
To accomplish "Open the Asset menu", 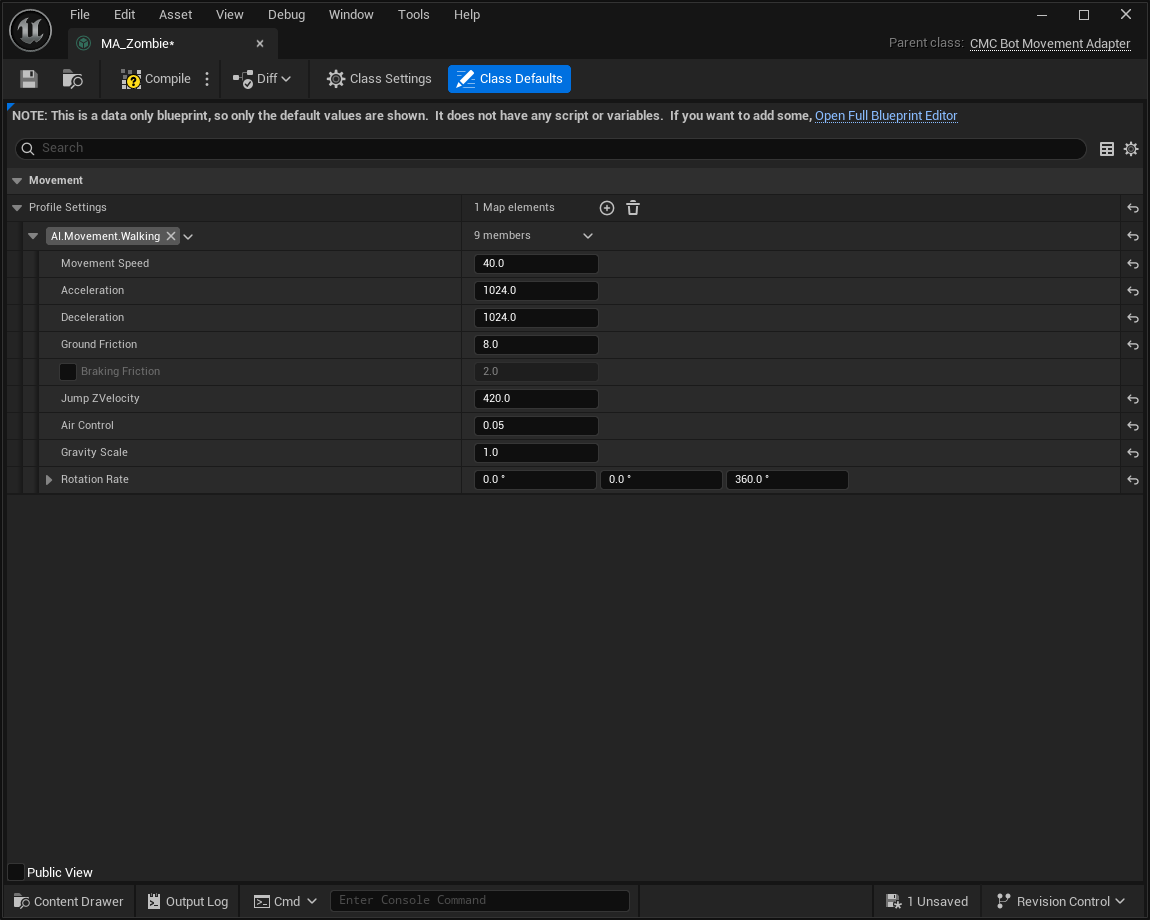I will click(x=175, y=15).
